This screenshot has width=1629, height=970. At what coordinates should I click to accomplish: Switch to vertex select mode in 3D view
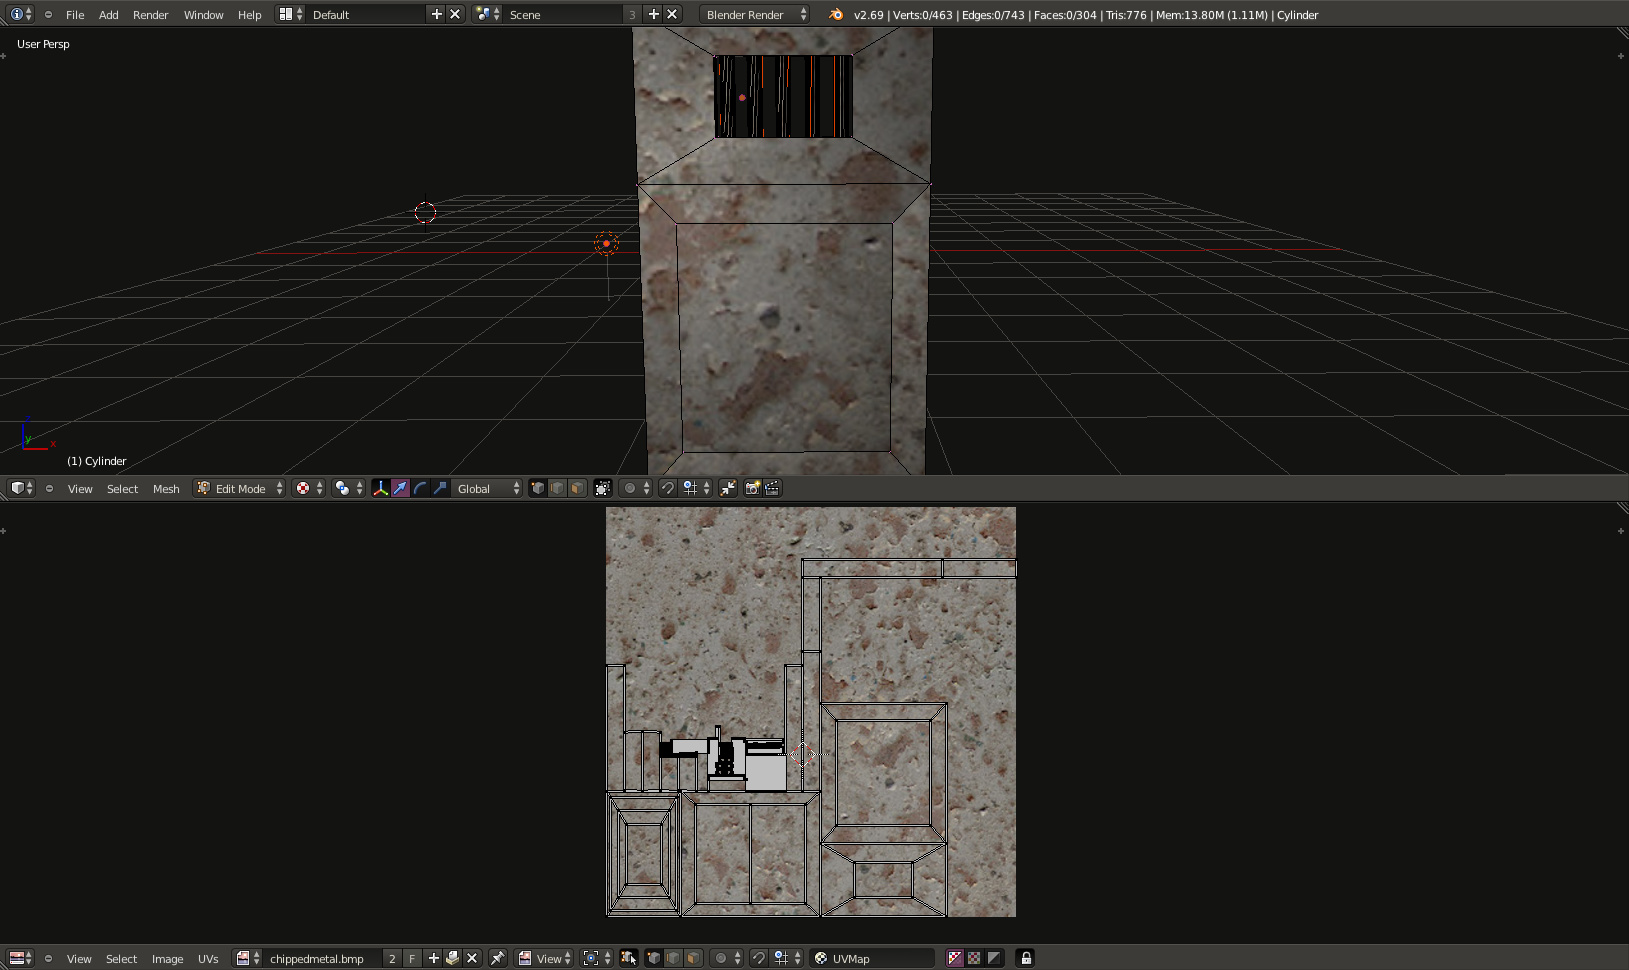pyautogui.click(x=537, y=488)
